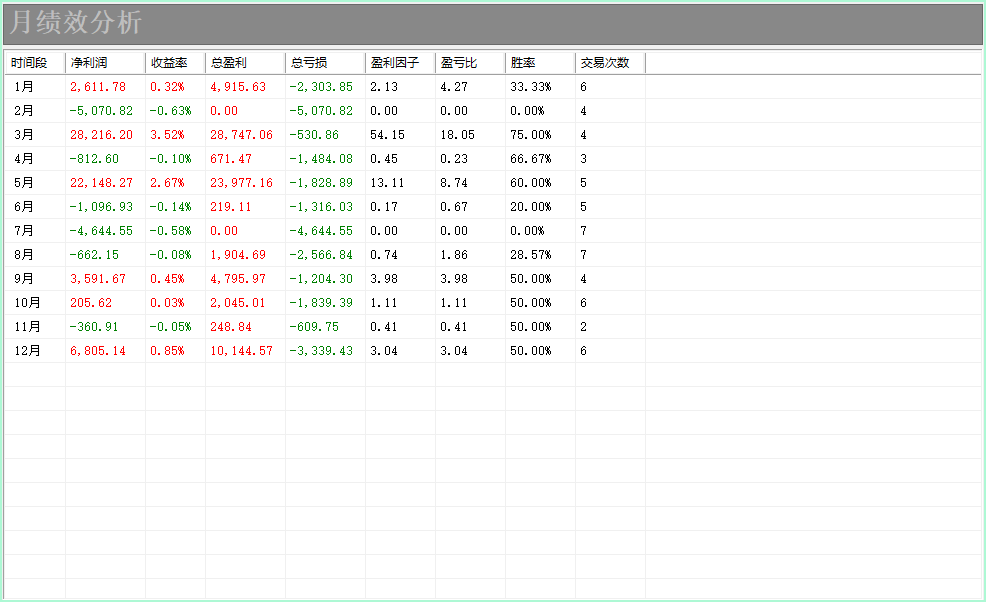Click return rate cell 2.67%
Image resolution: width=986 pixels, height=602 pixels.
[x=167, y=182]
